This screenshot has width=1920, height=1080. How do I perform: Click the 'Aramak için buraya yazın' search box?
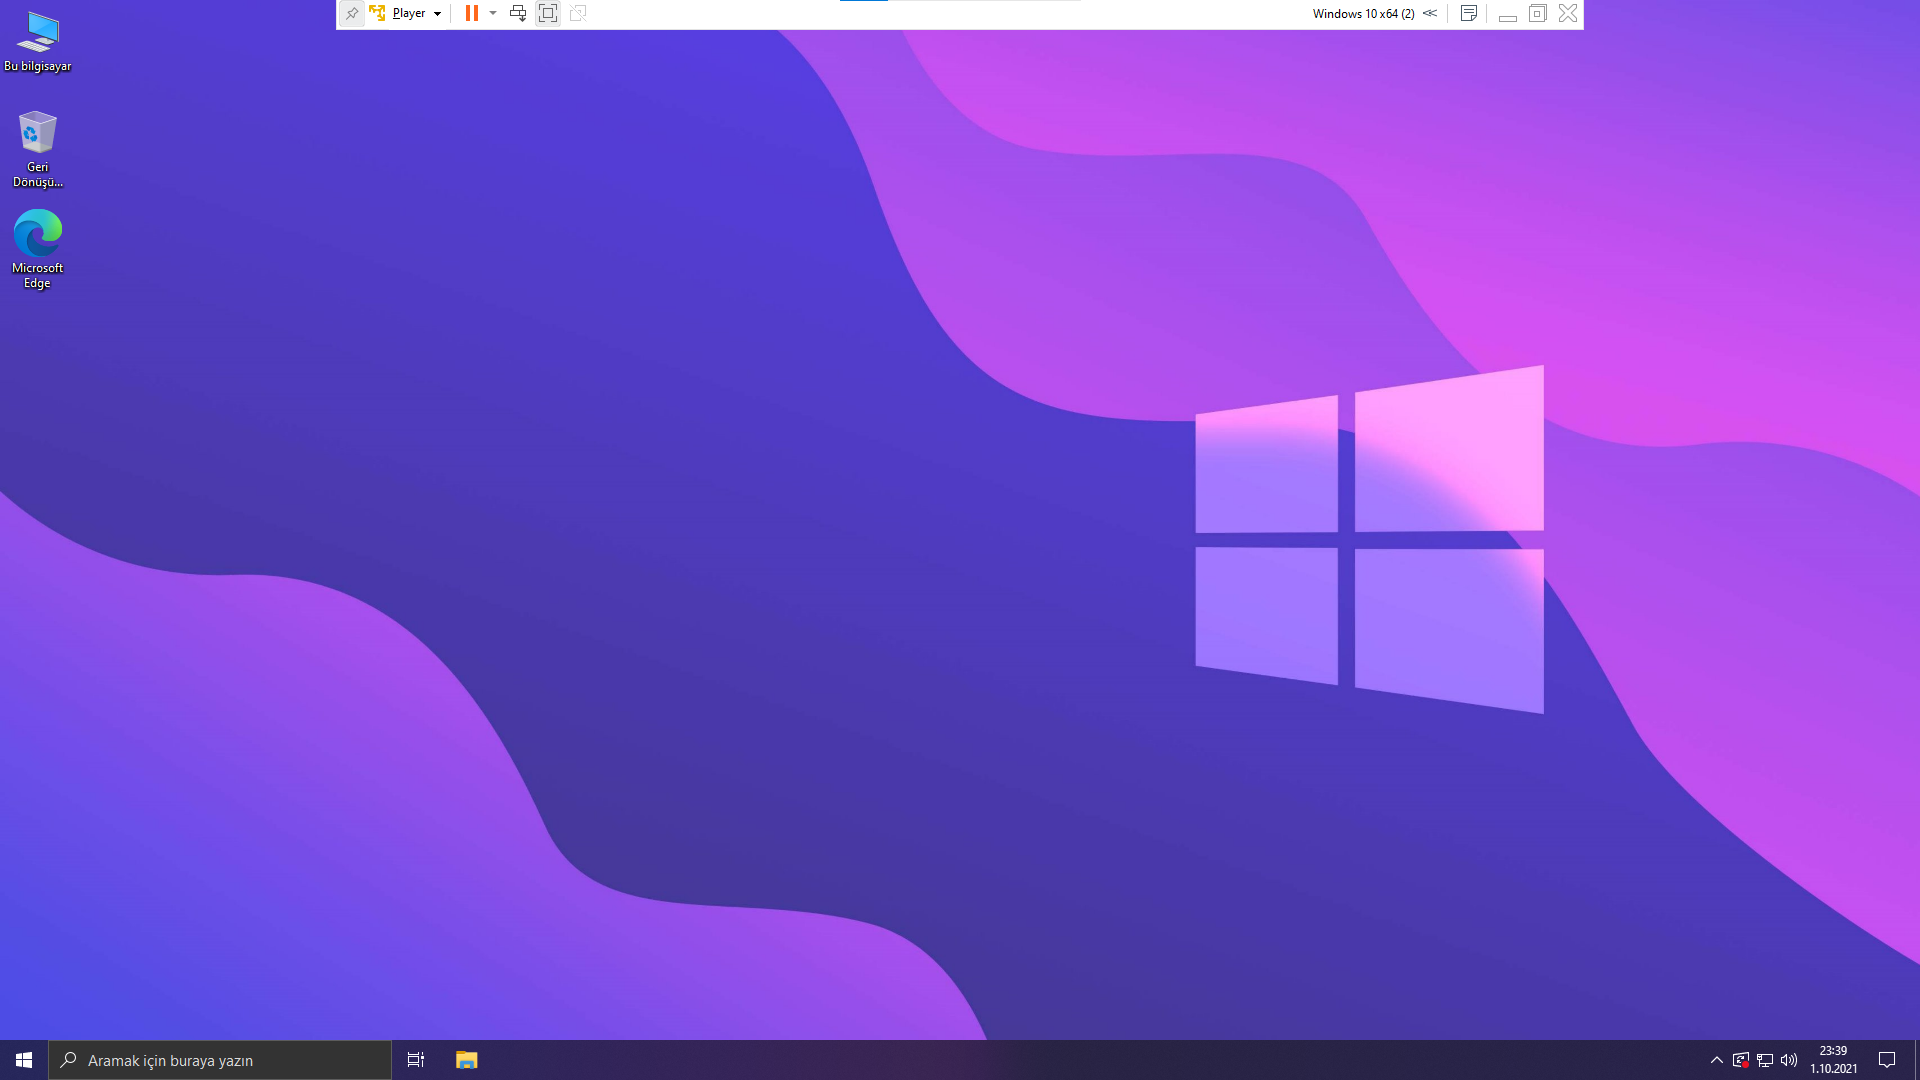pyautogui.click(x=220, y=1060)
